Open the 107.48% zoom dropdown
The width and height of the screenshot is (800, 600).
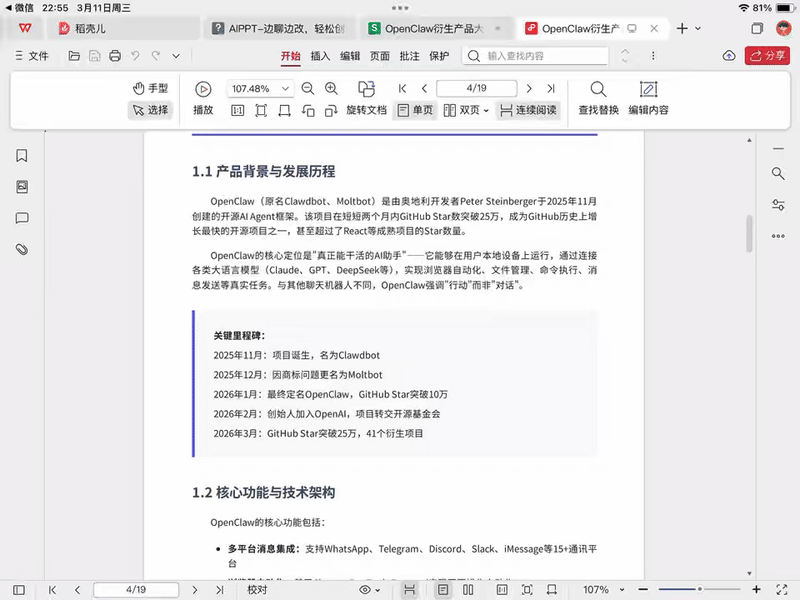pyautogui.click(x=259, y=89)
